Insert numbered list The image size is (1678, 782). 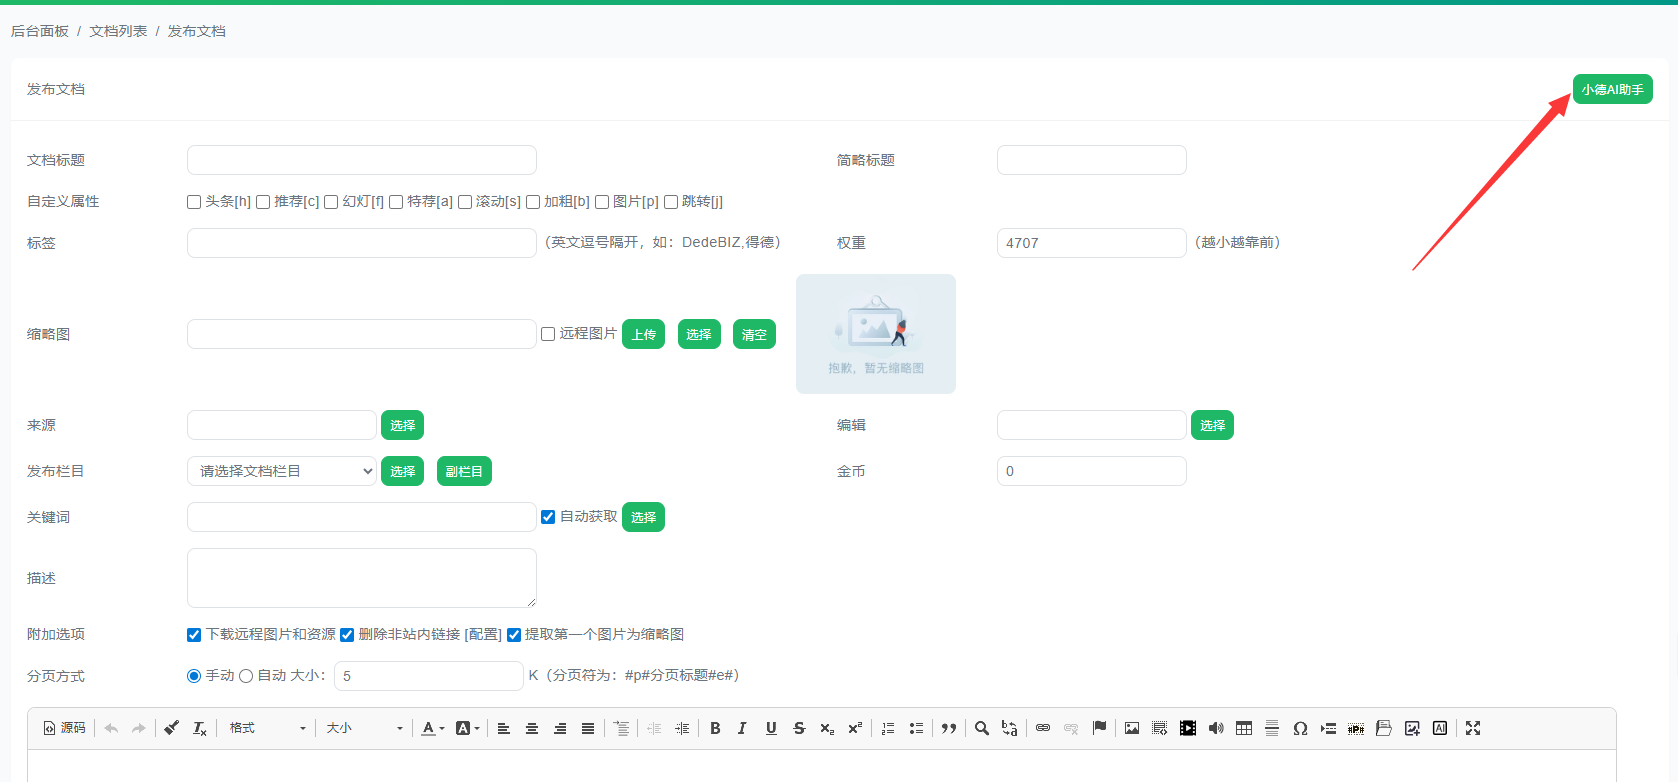pos(888,728)
